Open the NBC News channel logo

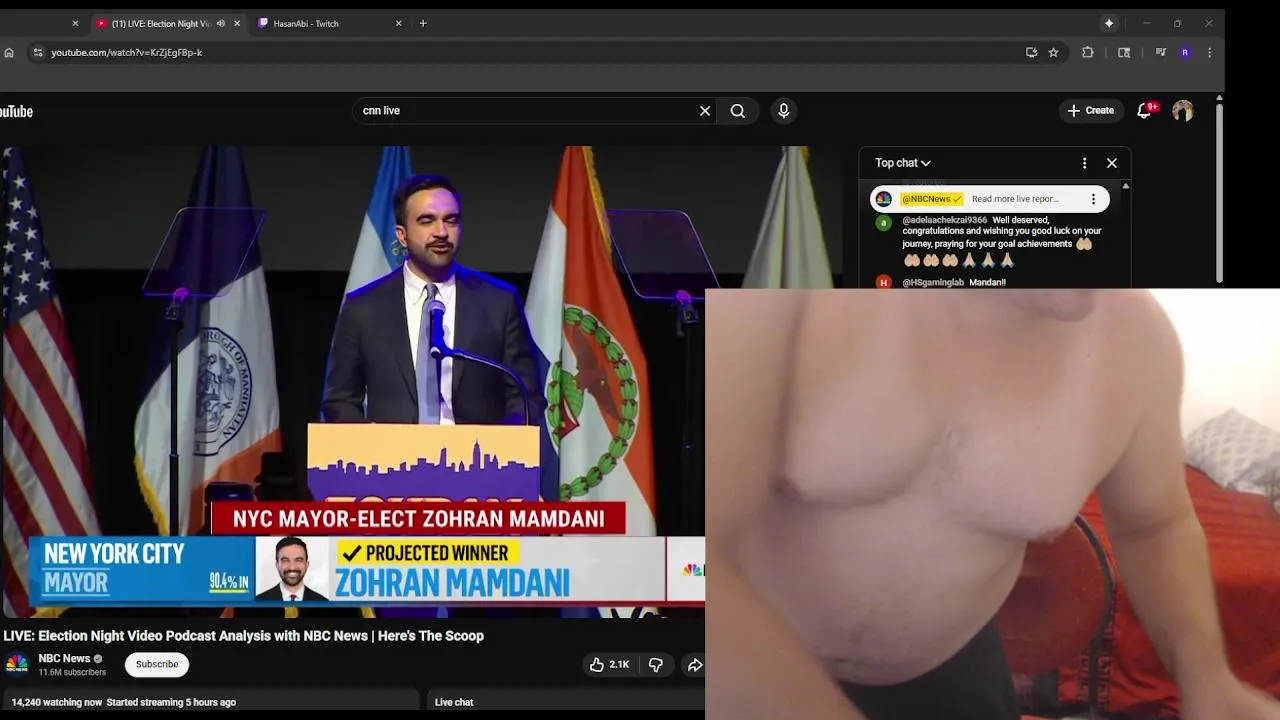point(17,664)
